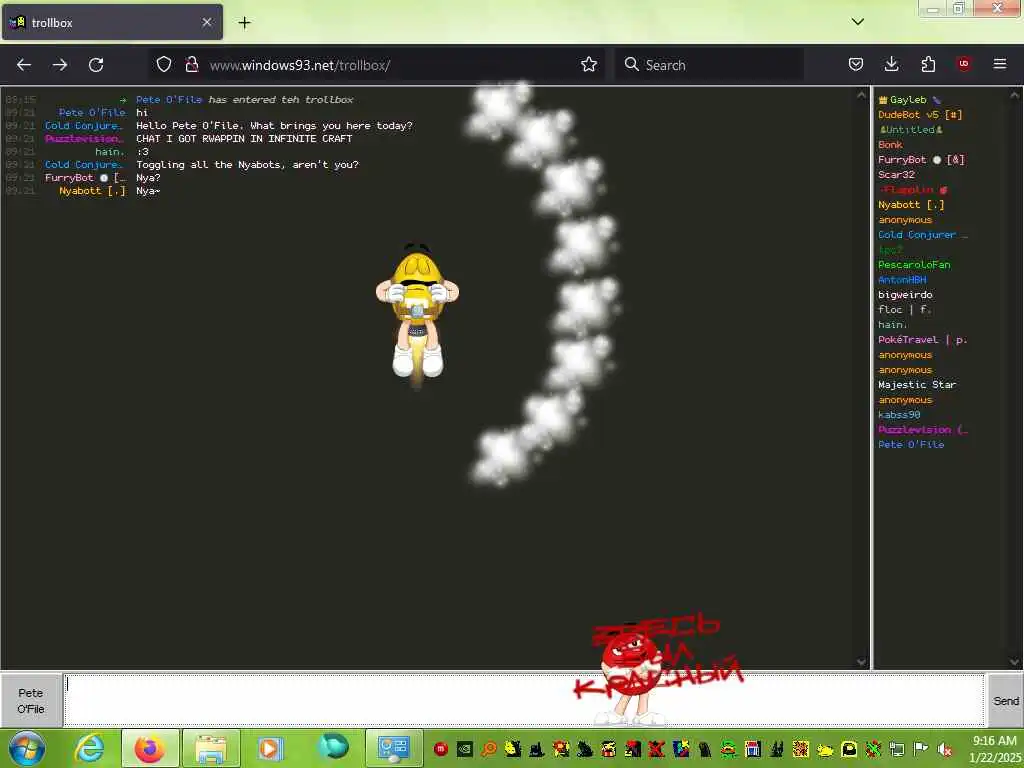Viewport: 1024px width, 768px height.
Task: Click the chat pane scroll-up arrow
Action: tap(861, 95)
